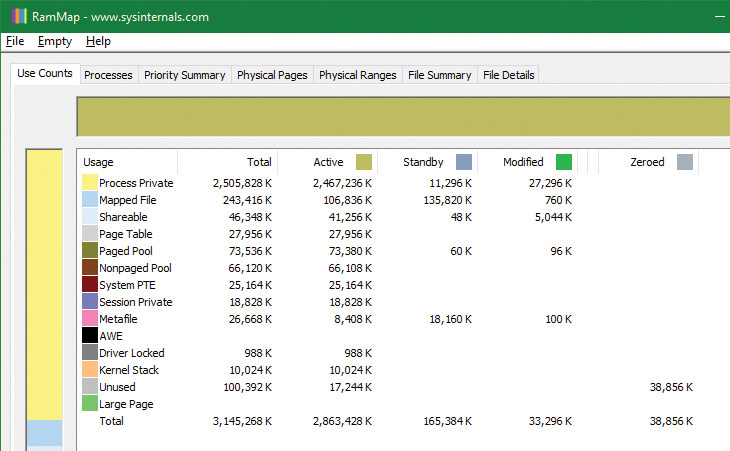This screenshot has width=730, height=451.
Task: Click the pink Metafile color swatch
Action: 89,319
